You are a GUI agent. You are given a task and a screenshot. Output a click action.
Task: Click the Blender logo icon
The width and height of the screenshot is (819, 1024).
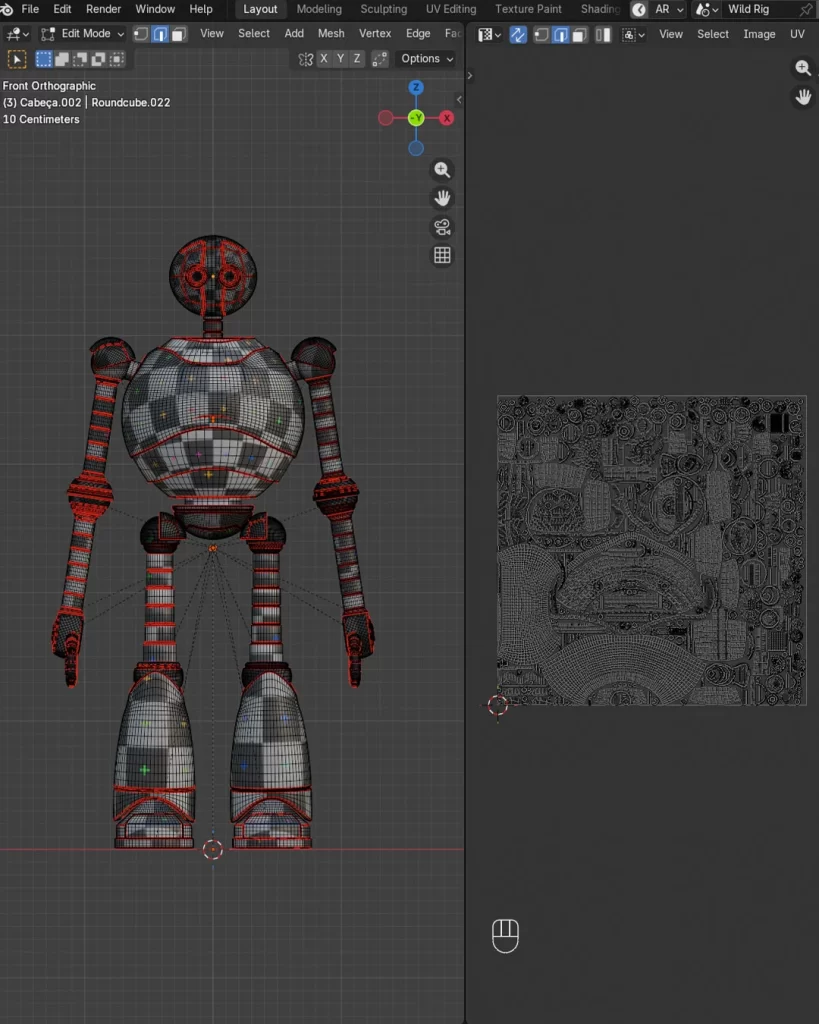pos(6,9)
